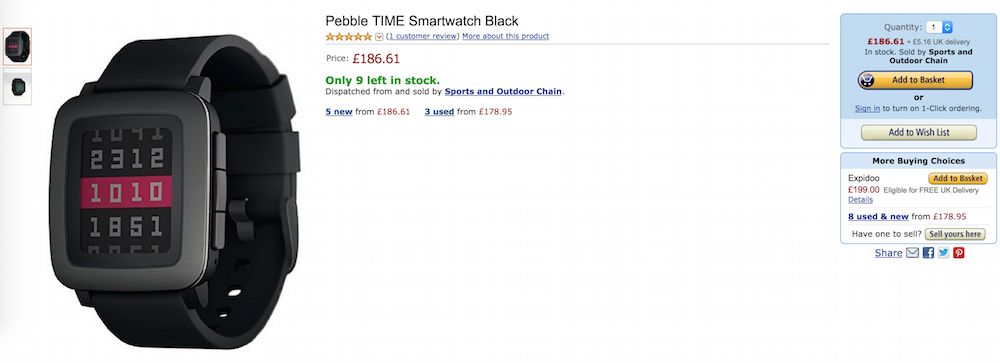Expand the star rating breakdown arrow
The image size is (1000, 363).
coord(379,36)
